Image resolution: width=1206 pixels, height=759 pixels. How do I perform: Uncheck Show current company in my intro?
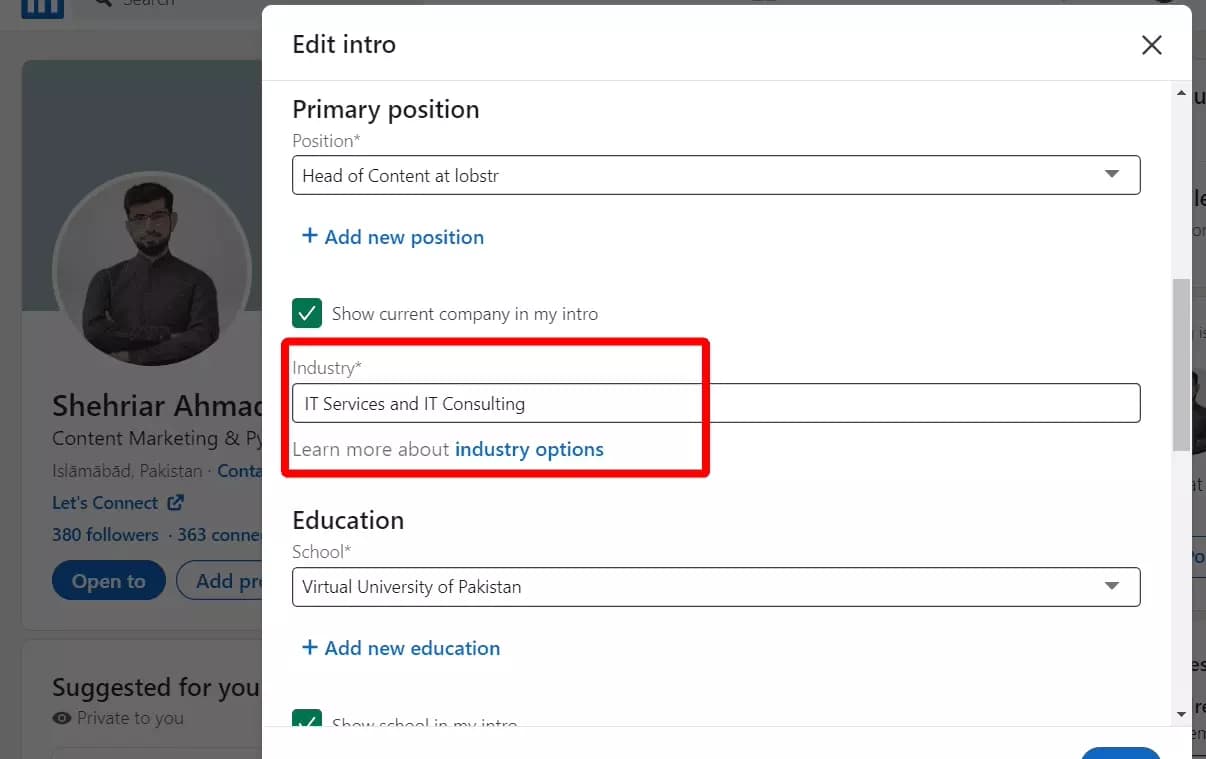307,313
